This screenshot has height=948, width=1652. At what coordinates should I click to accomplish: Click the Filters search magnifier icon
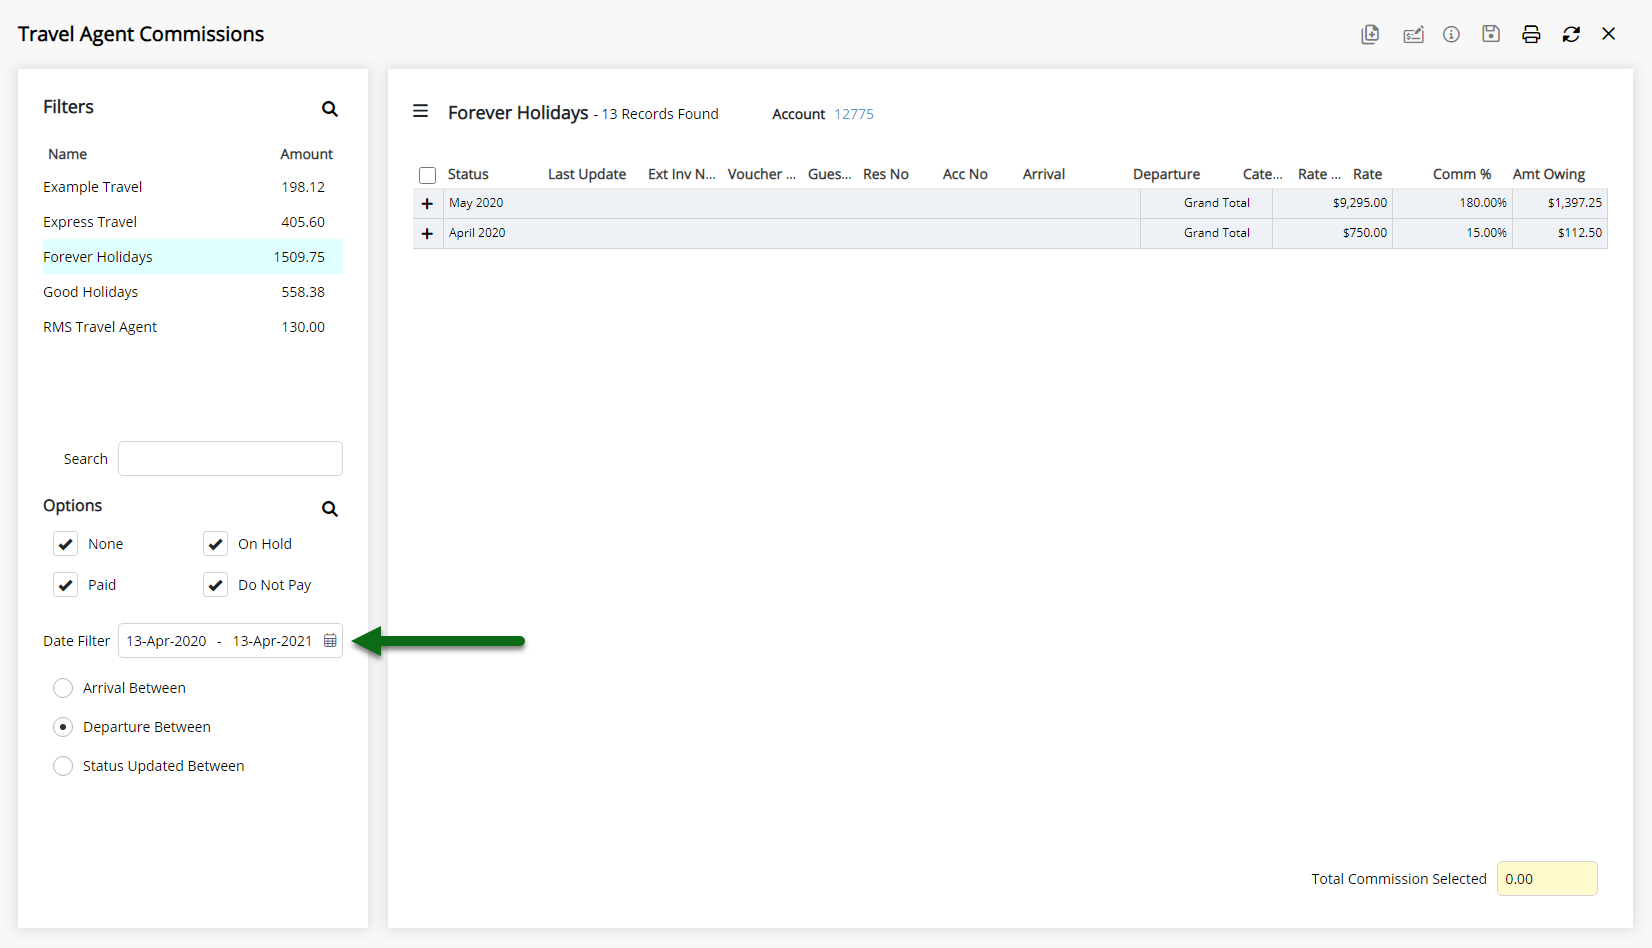click(x=330, y=109)
